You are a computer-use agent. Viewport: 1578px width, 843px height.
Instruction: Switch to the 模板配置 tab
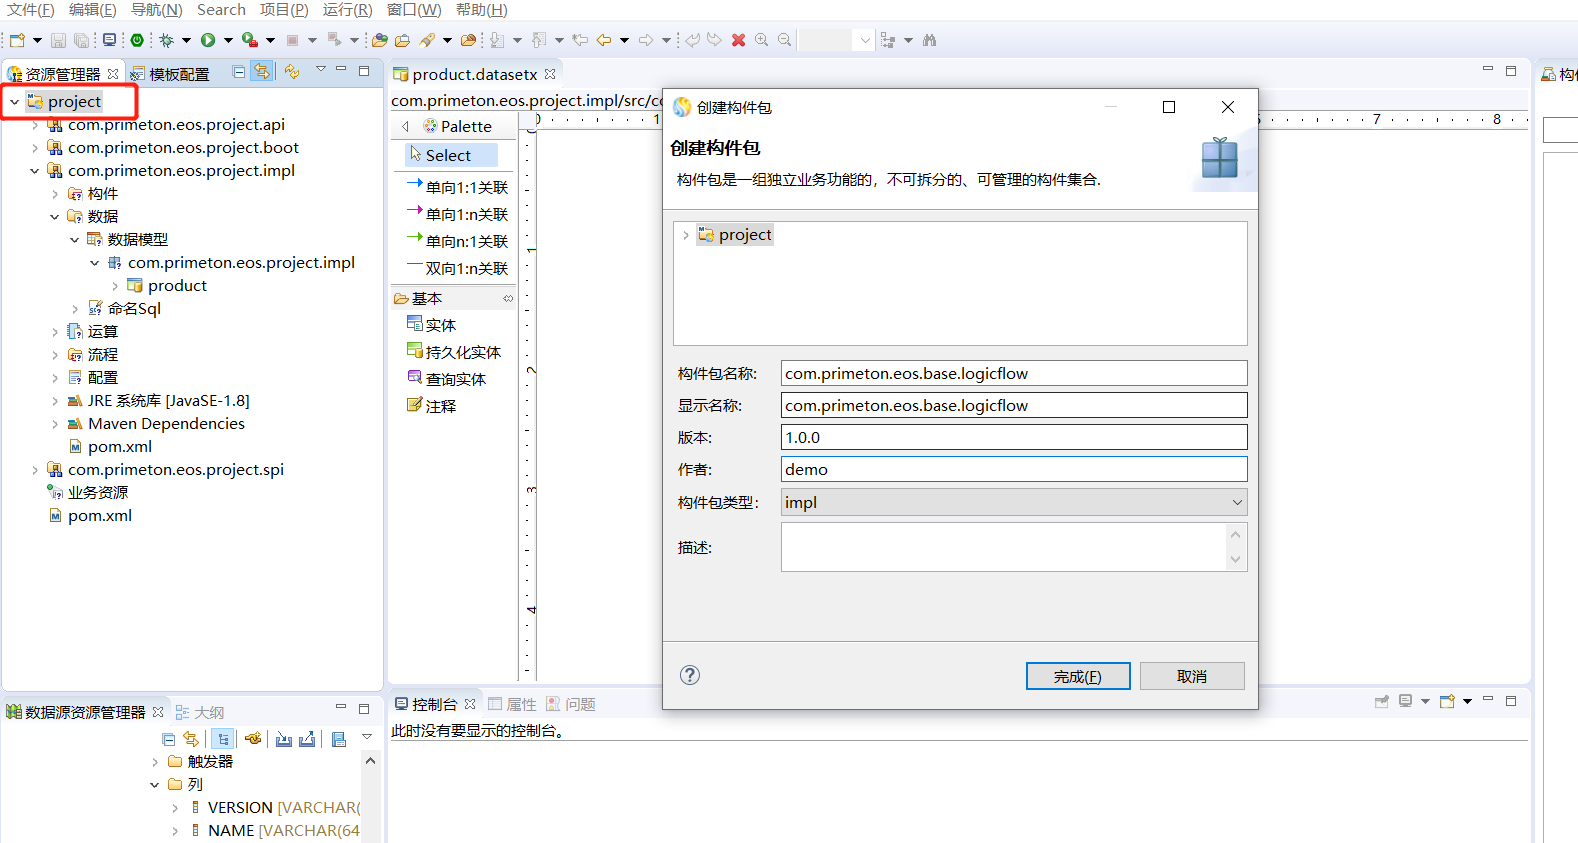pos(170,74)
